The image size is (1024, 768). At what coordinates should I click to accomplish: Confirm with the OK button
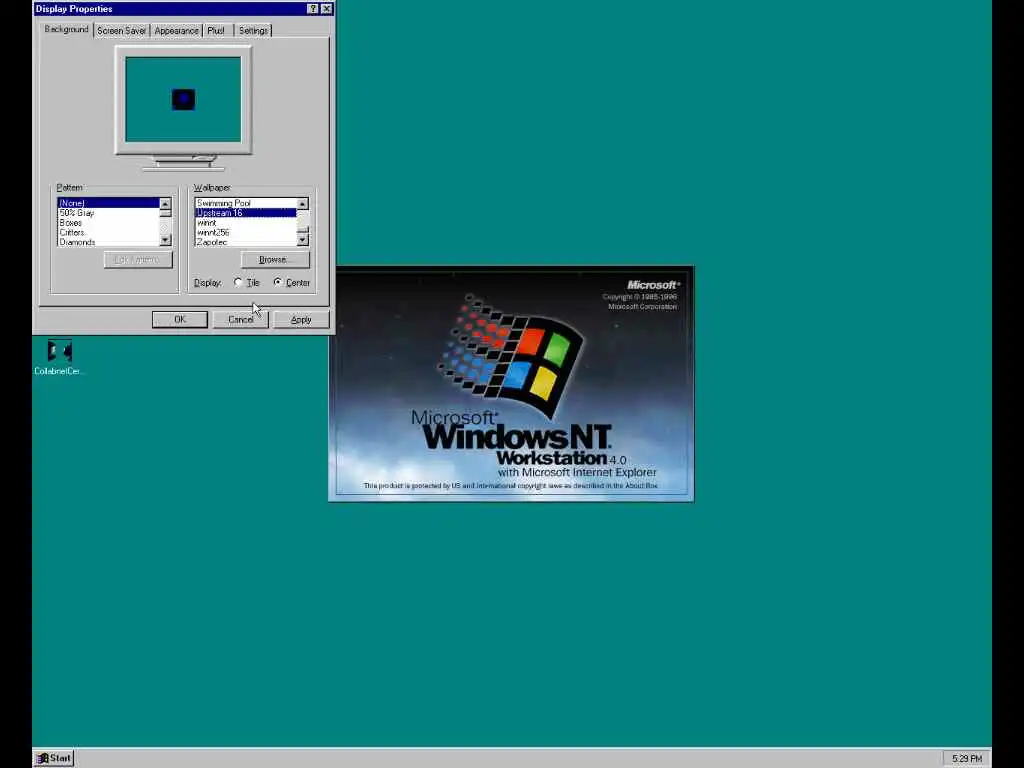[180, 319]
